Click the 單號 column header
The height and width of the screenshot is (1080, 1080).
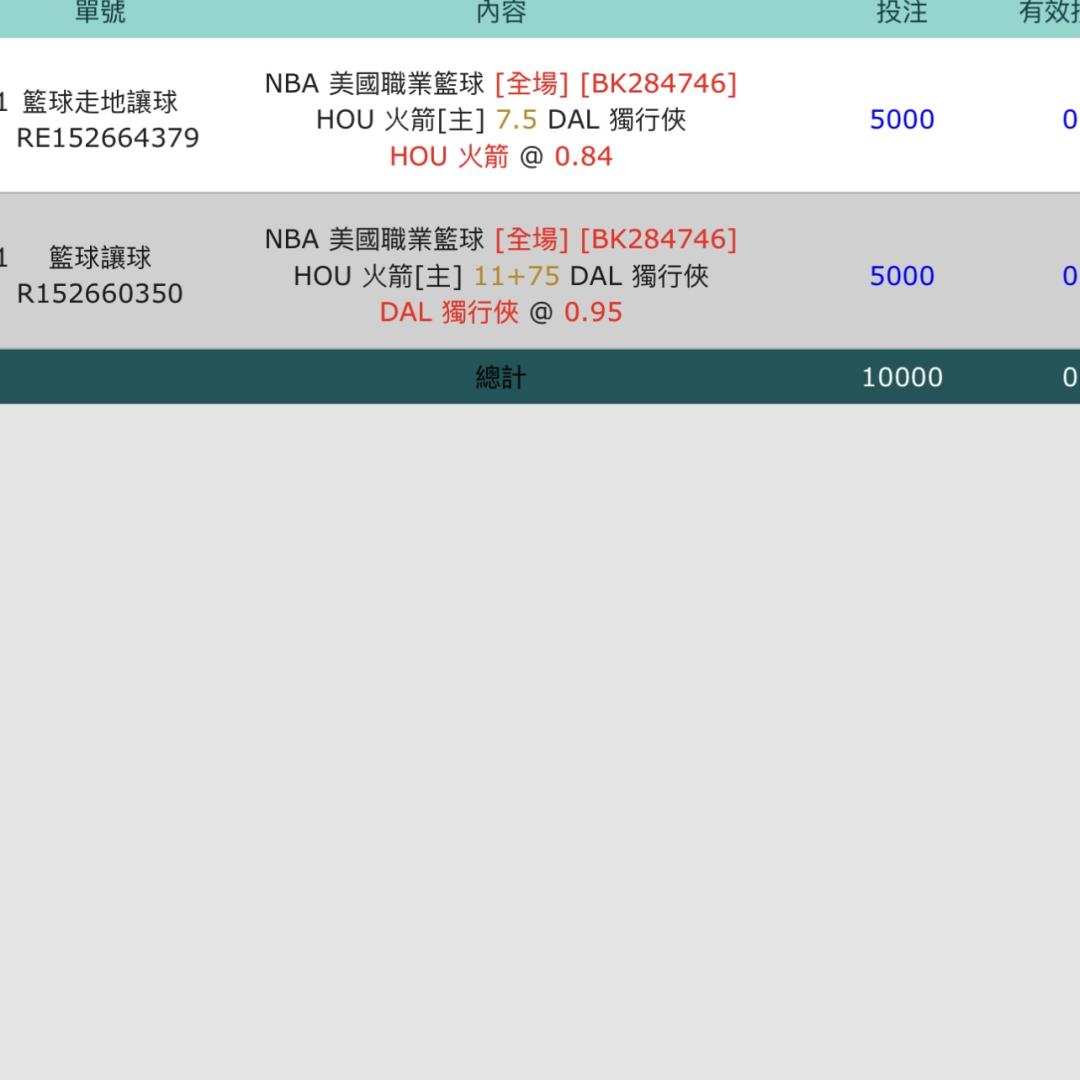[x=100, y=12]
